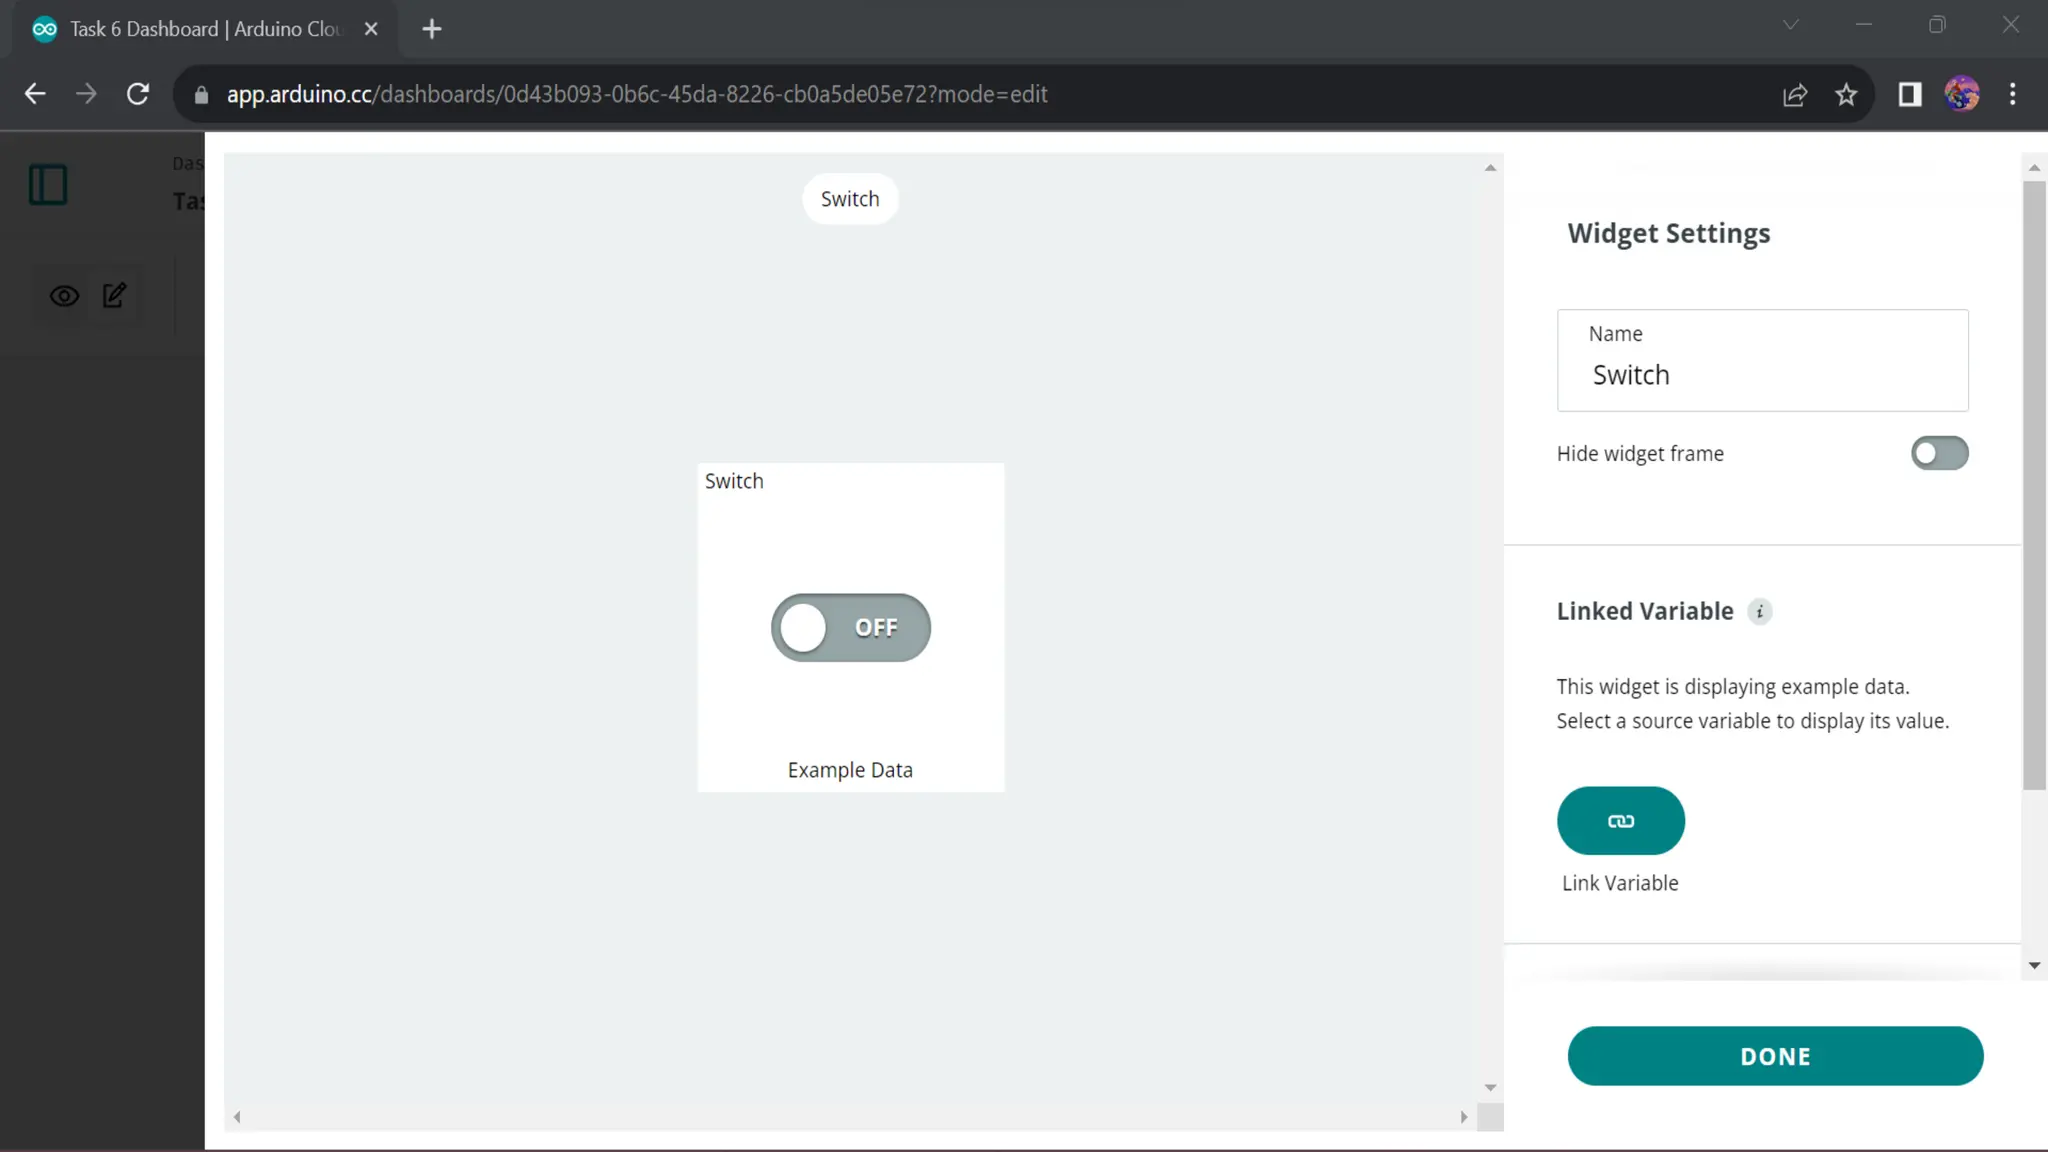Viewport: 2048px width, 1152px height.
Task: Open Chrome three-dot menu
Action: 2012,94
